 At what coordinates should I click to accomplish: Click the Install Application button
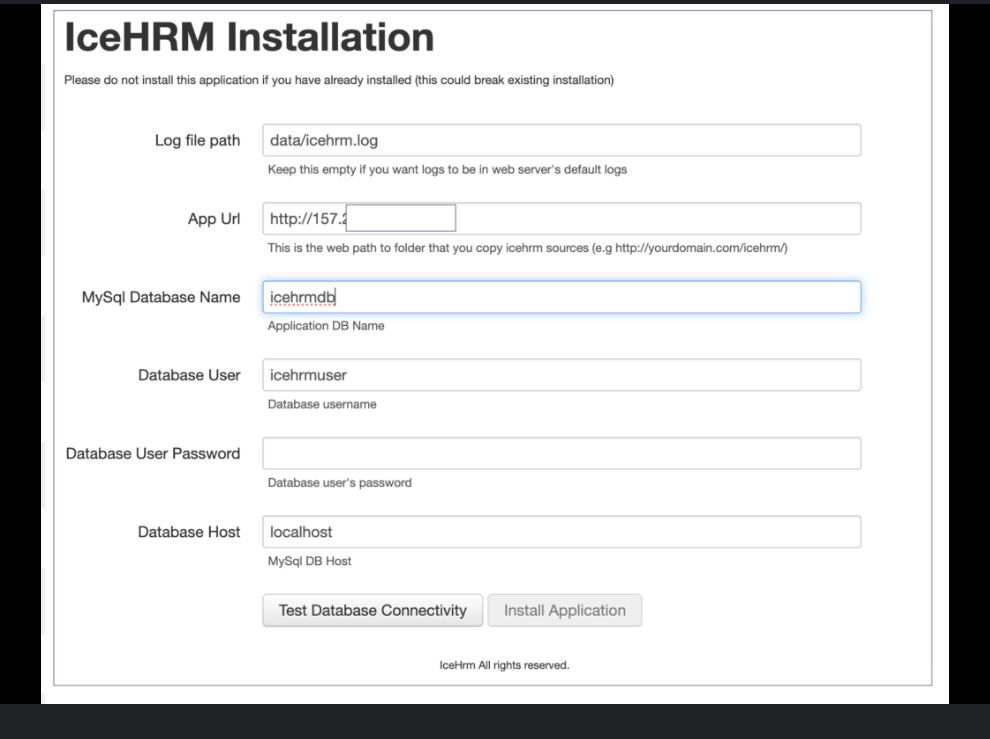[x=564, y=610]
